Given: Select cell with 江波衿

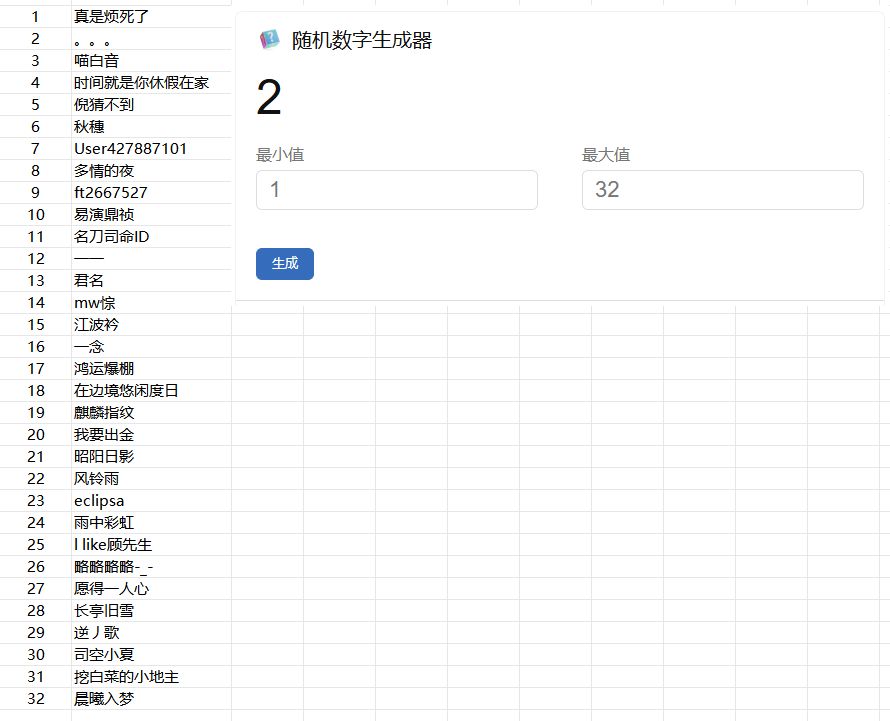Looking at the screenshot, I should pyautogui.click(x=152, y=325).
